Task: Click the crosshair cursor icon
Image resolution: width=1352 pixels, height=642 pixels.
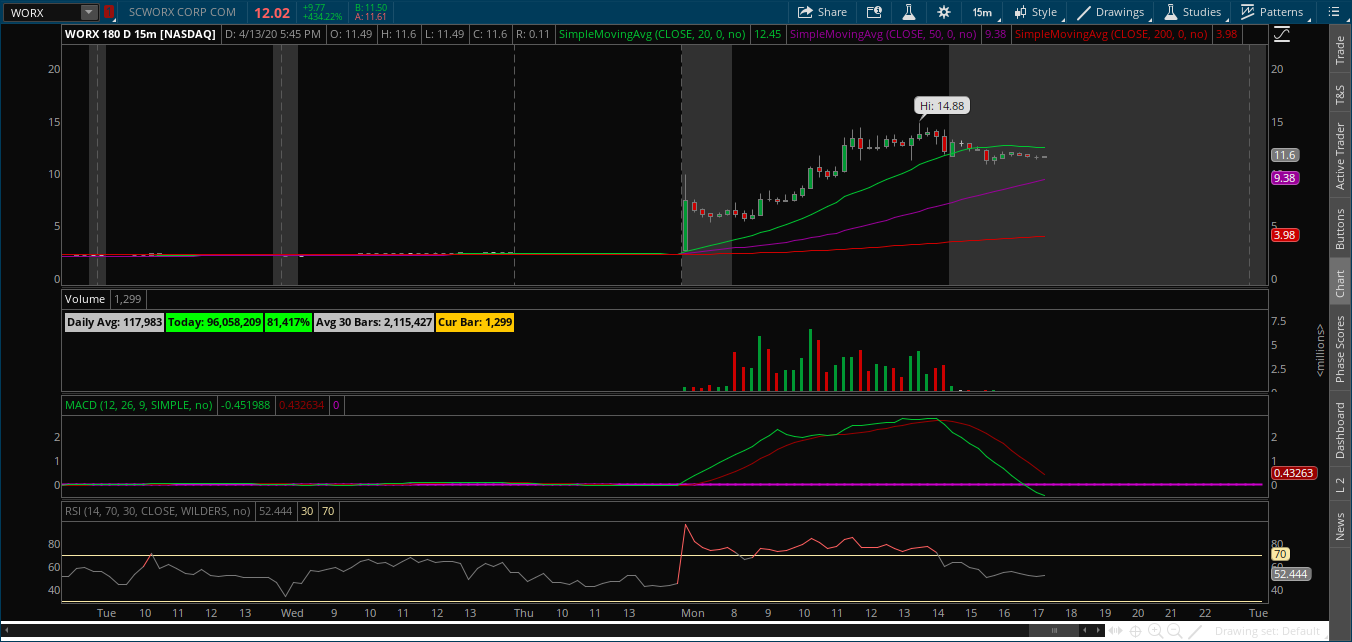Action: point(1135,631)
